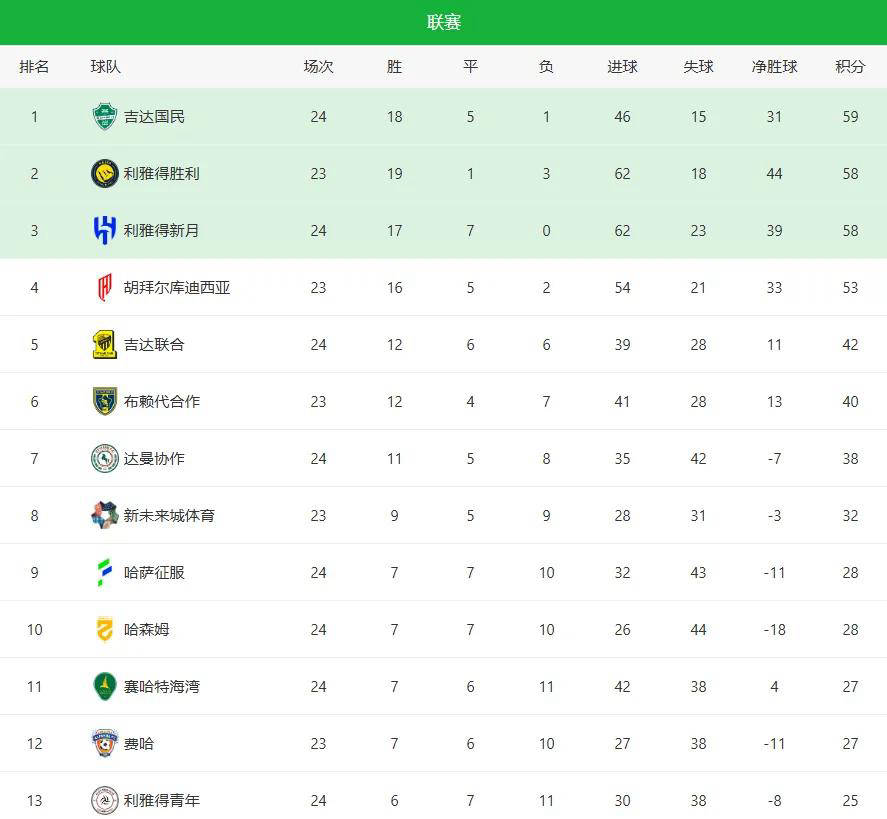Image resolution: width=887 pixels, height=819 pixels.
Task: Open the 达曼协作 team name link
Action: [x=154, y=459]
